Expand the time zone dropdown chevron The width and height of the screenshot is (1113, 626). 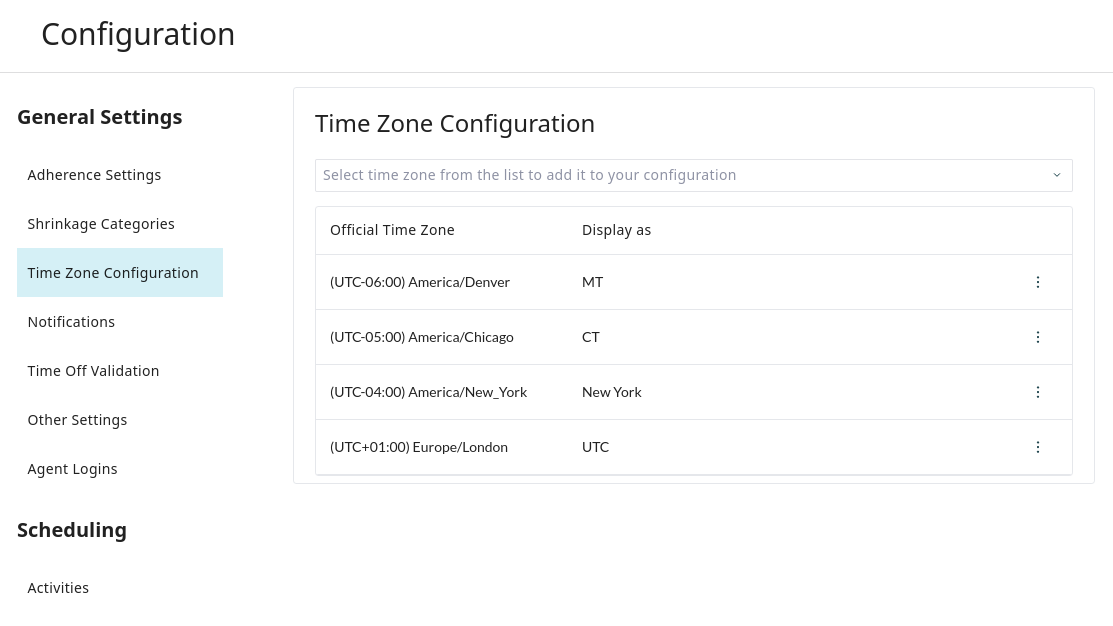click(x=1056, y=175)
